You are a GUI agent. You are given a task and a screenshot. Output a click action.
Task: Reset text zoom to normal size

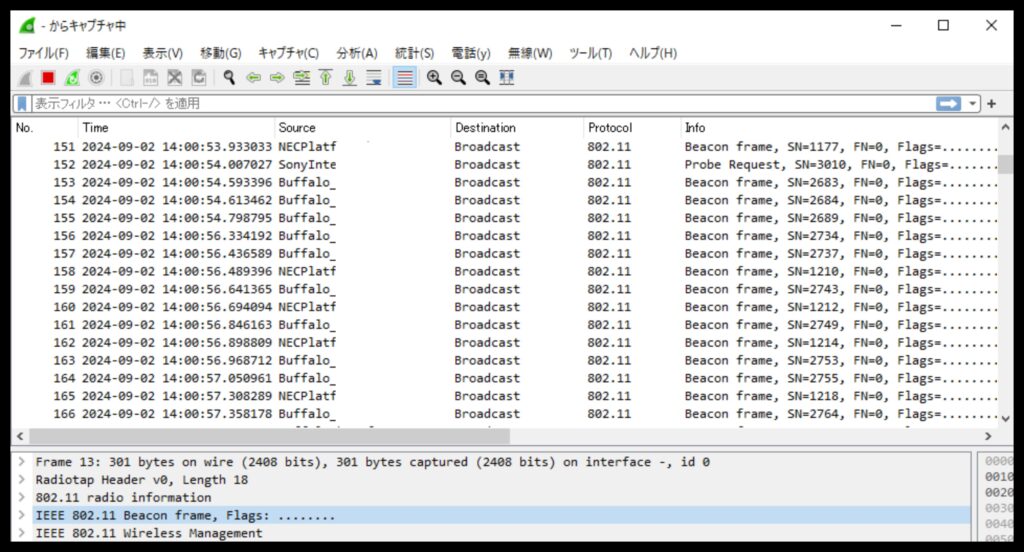(x=482, y=78)
